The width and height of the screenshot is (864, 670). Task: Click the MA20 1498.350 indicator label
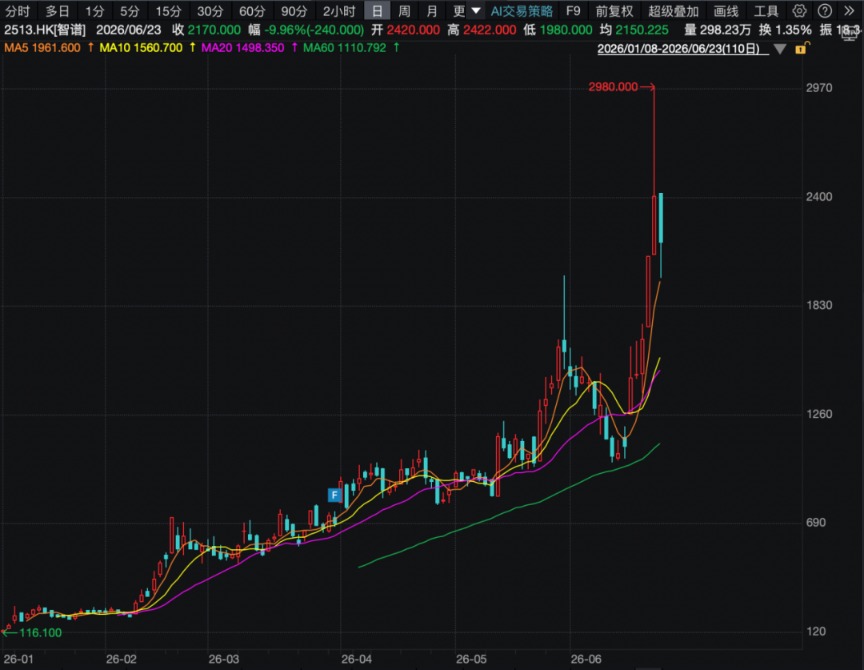point(242,48)
